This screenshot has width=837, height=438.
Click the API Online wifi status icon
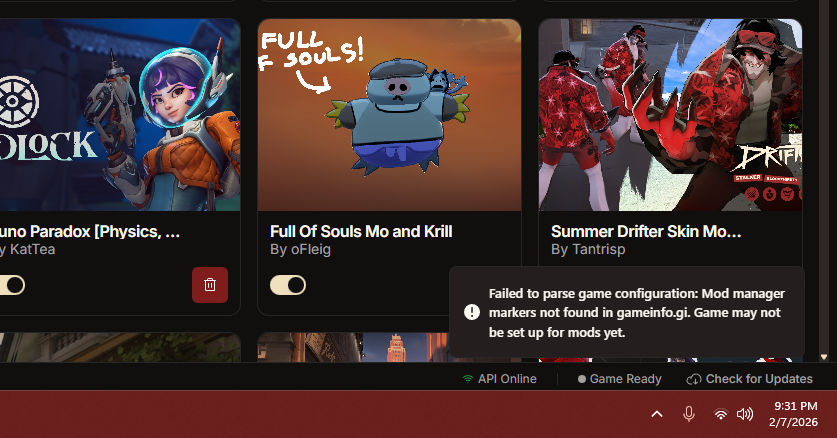[x=468, y=379]
